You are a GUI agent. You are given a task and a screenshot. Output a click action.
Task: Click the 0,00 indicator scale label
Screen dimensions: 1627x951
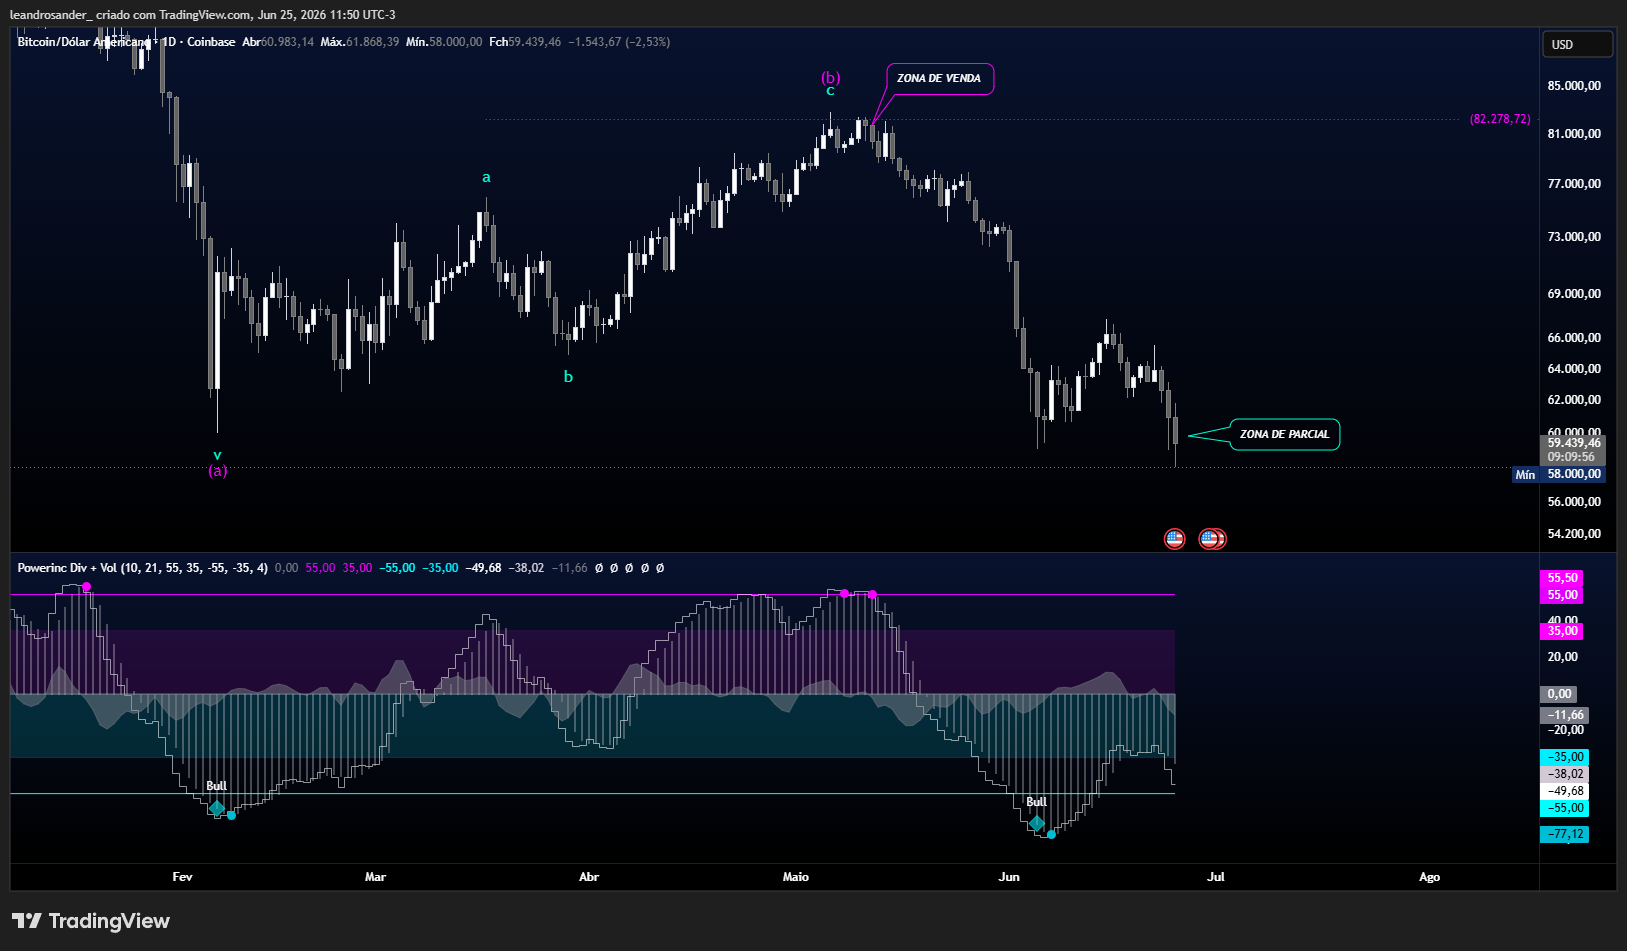coord(1559,694)
